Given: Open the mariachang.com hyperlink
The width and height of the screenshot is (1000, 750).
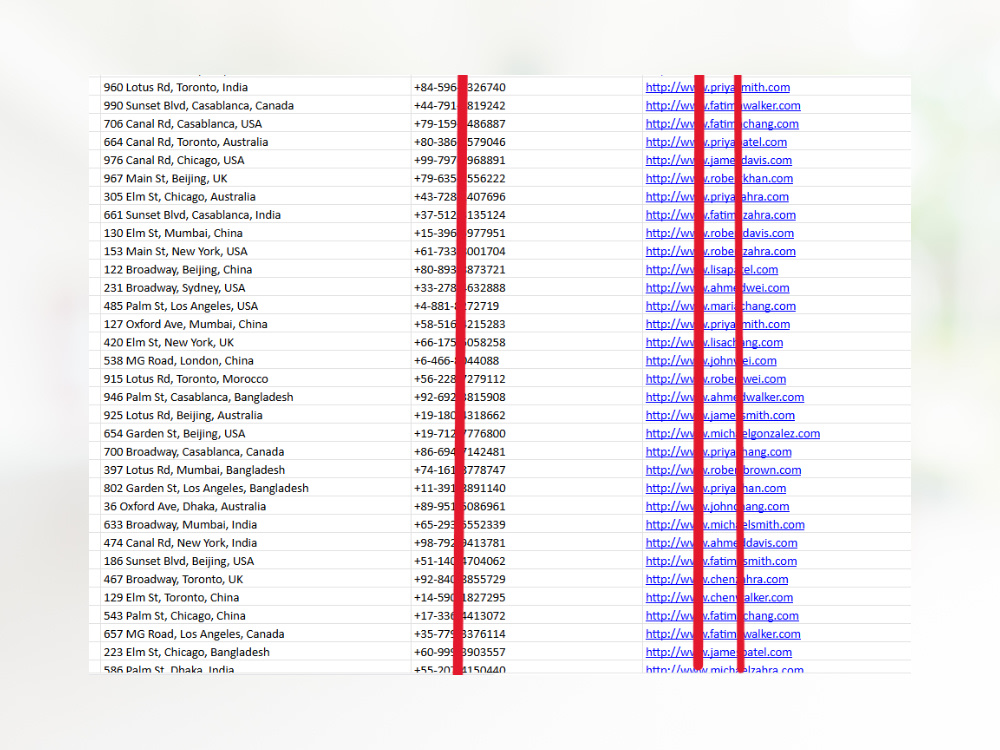Looking at the screenshot, I should (x=721, y=306).
